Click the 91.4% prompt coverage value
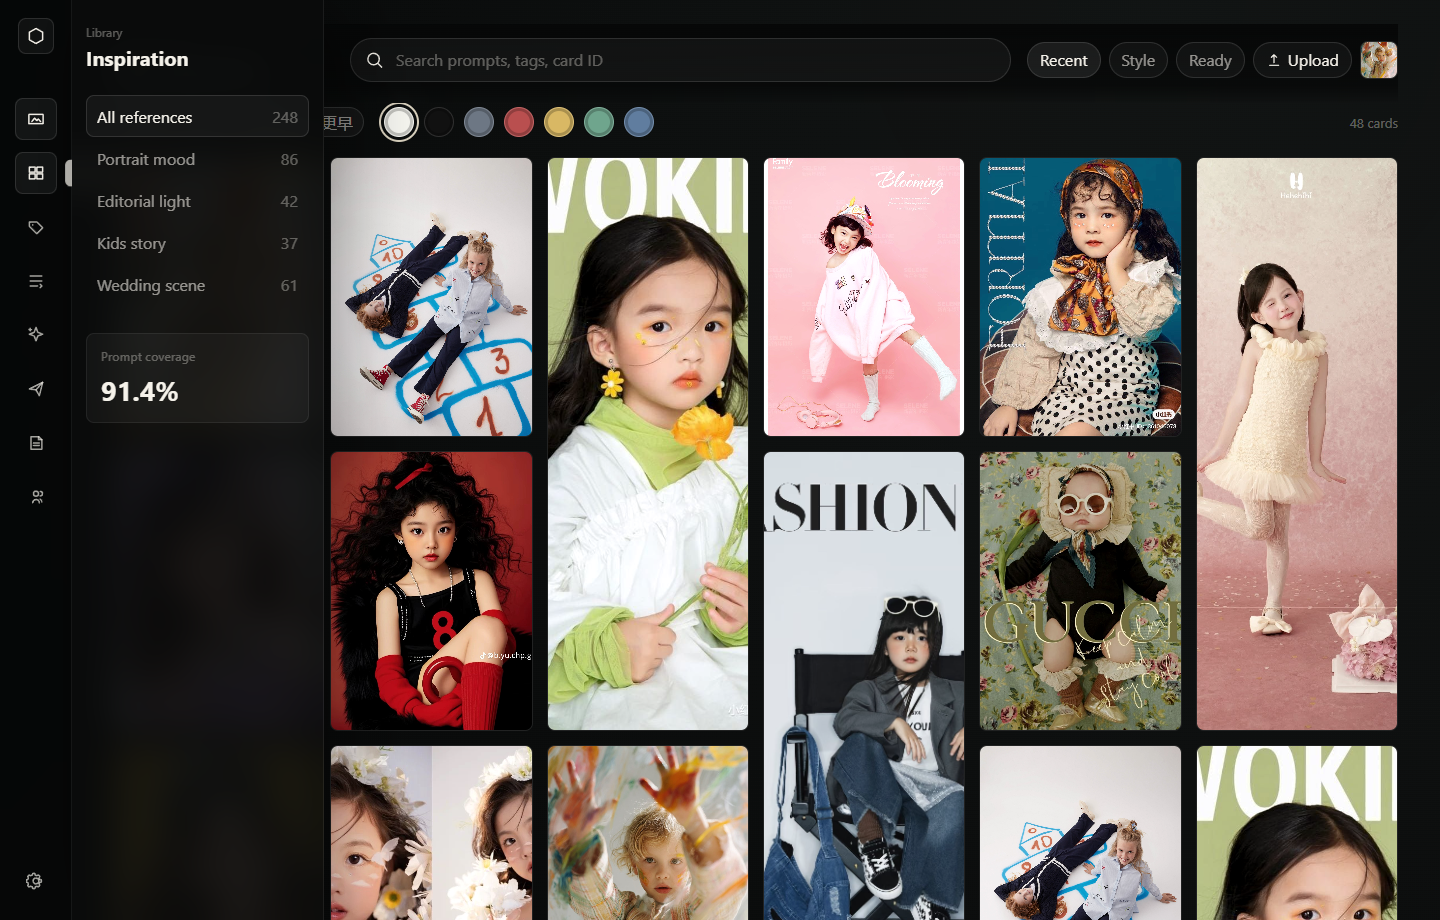 pos(140,392)
